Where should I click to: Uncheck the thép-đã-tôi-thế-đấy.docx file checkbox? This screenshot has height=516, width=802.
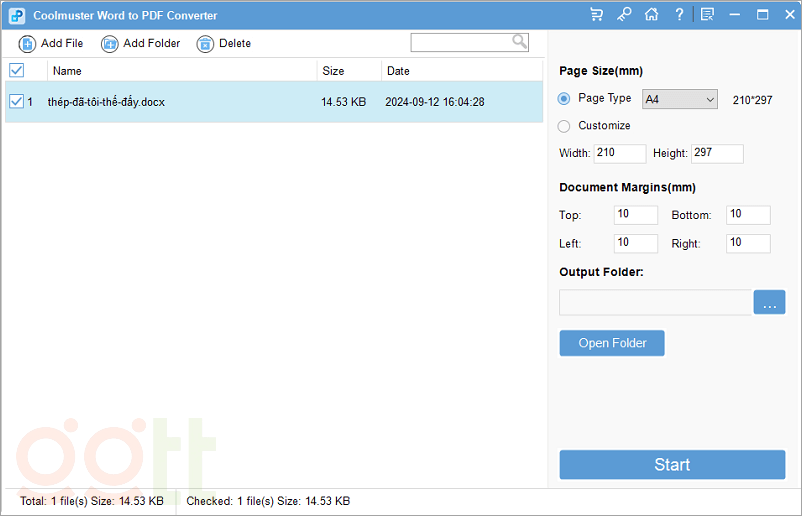pyautogui.click(x=16, y=102)
